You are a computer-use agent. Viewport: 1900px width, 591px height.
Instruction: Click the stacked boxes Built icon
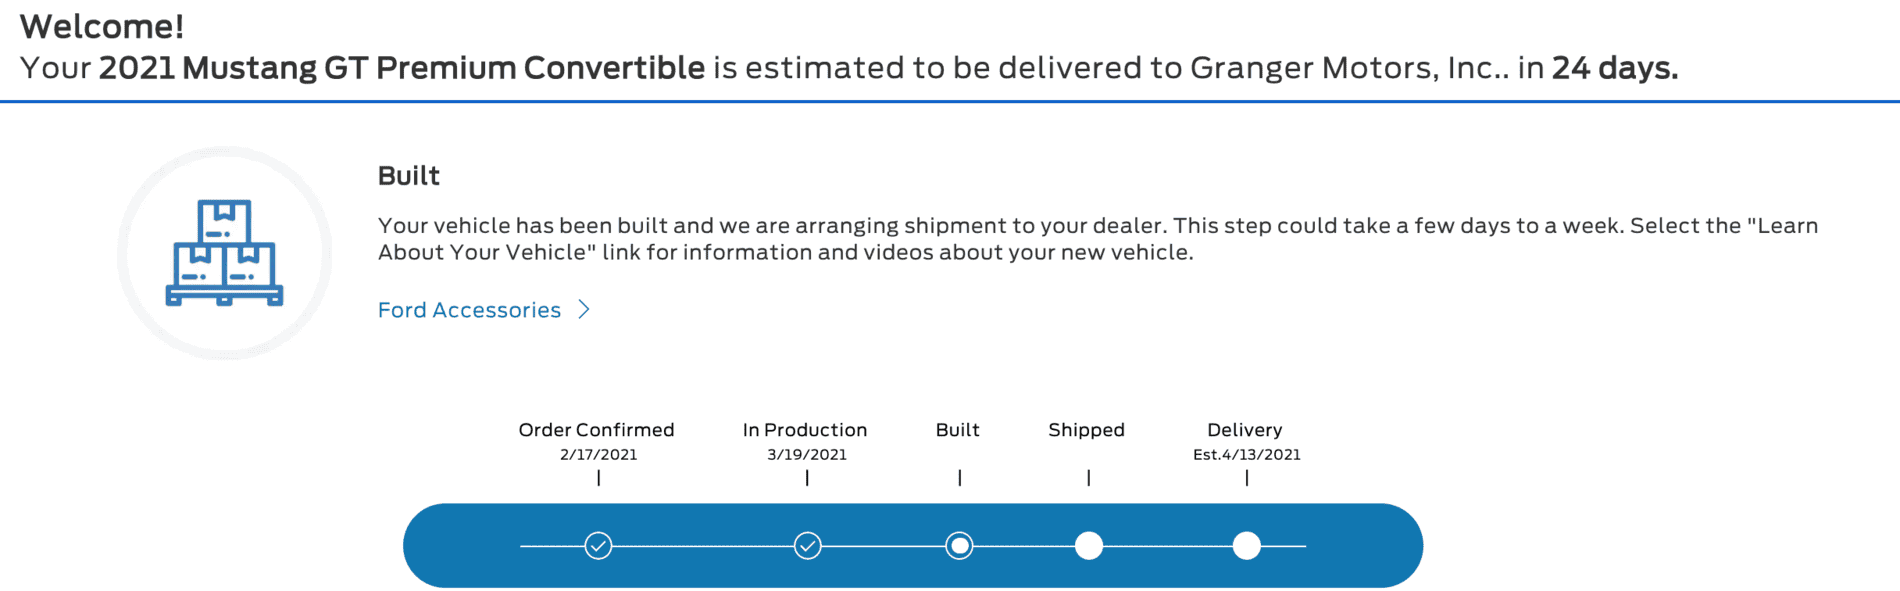224,253
